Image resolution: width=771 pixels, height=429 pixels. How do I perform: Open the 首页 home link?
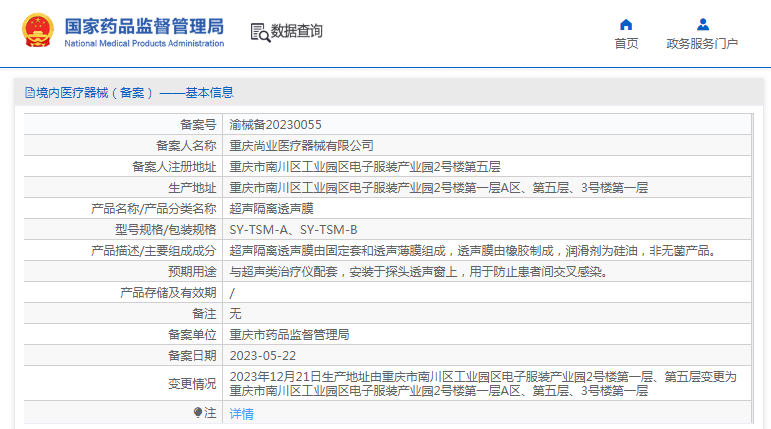coord(626,43)
